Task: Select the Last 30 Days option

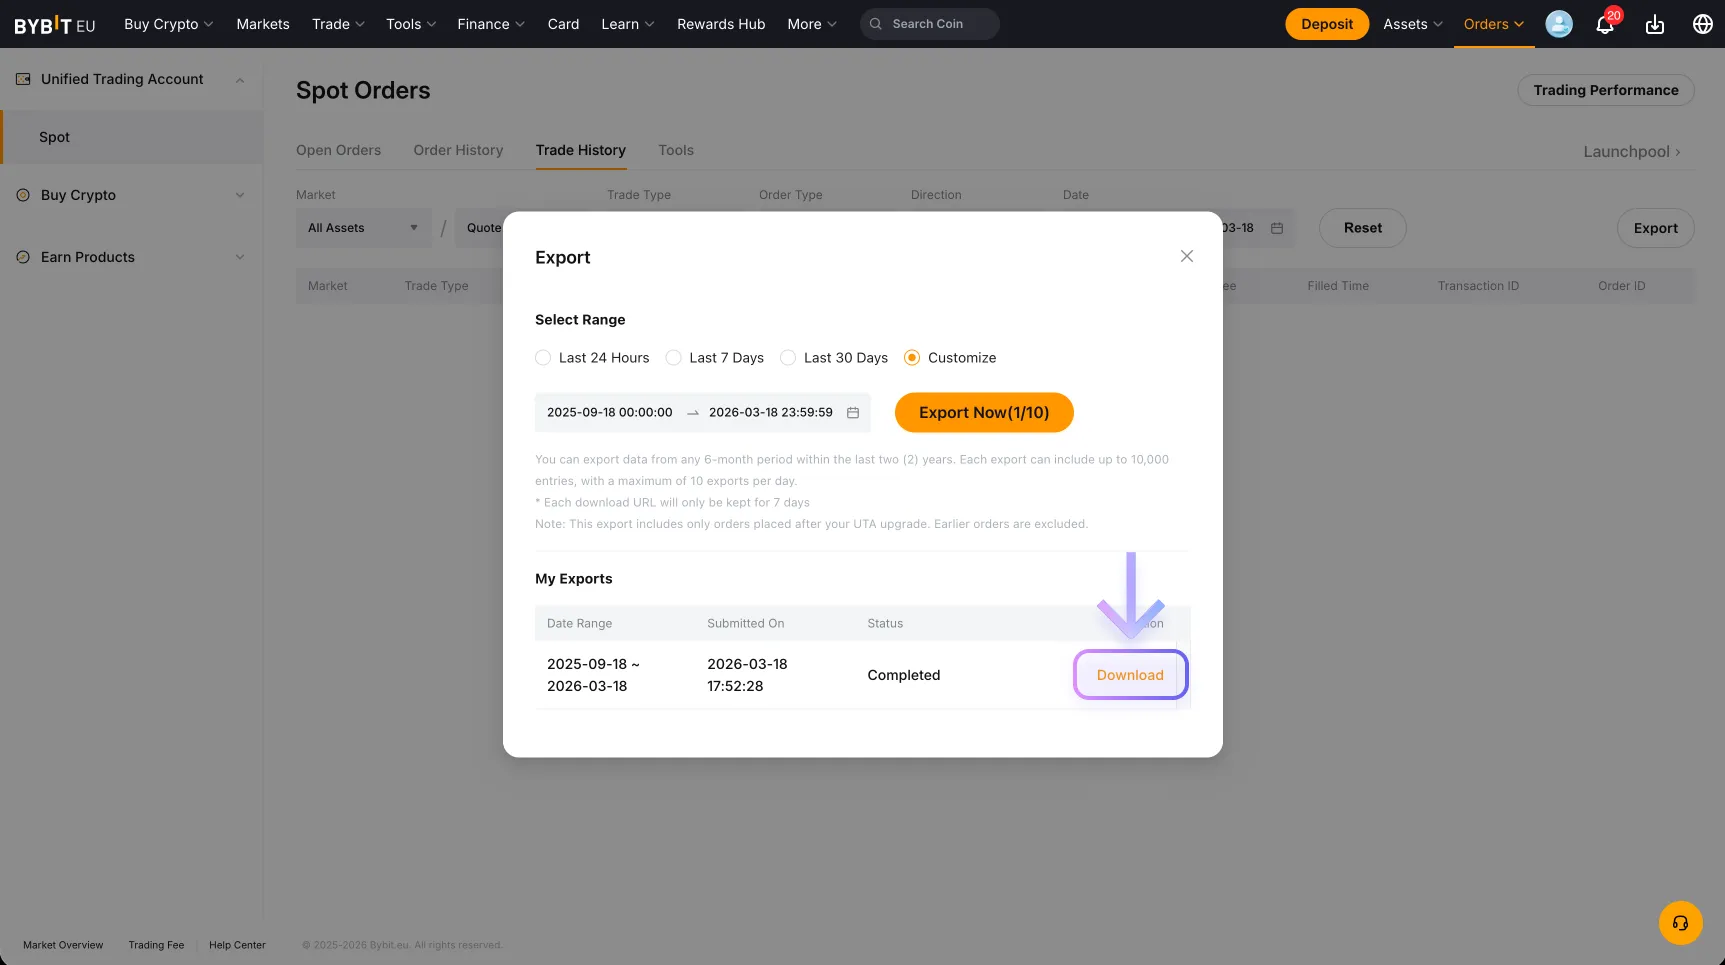Action: click(788, 357)
